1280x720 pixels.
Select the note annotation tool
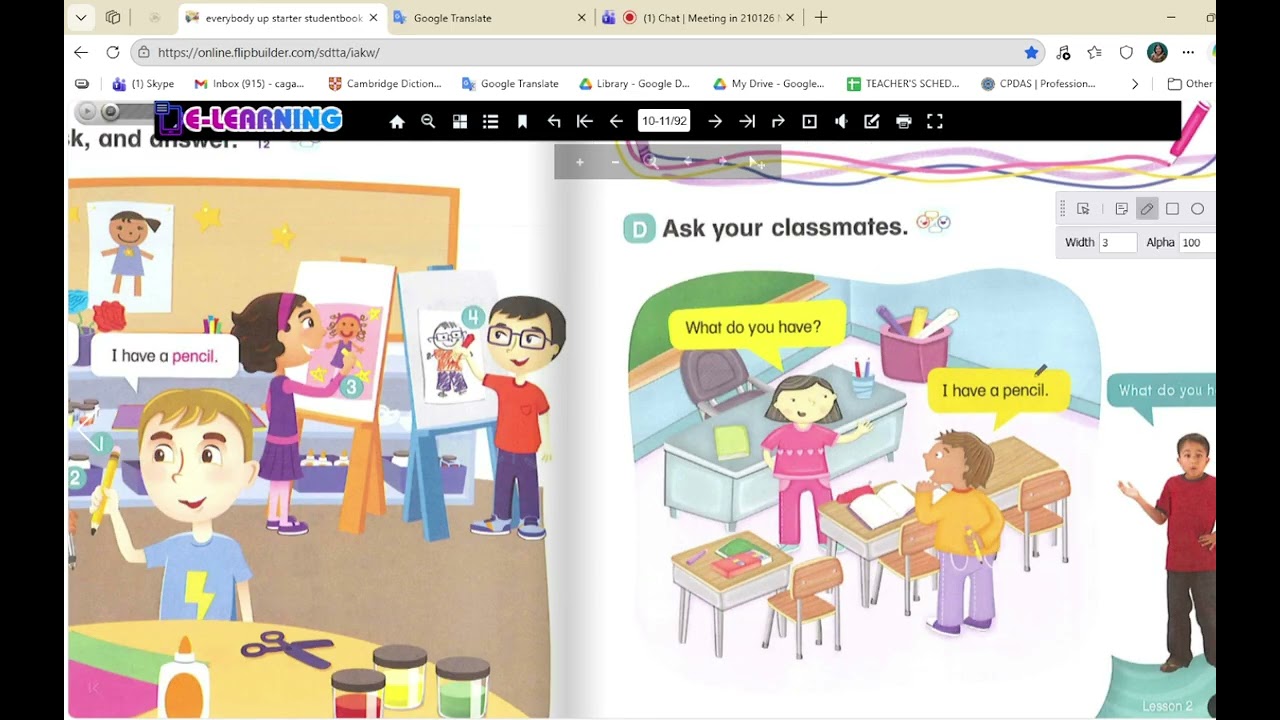point(1121,209)
